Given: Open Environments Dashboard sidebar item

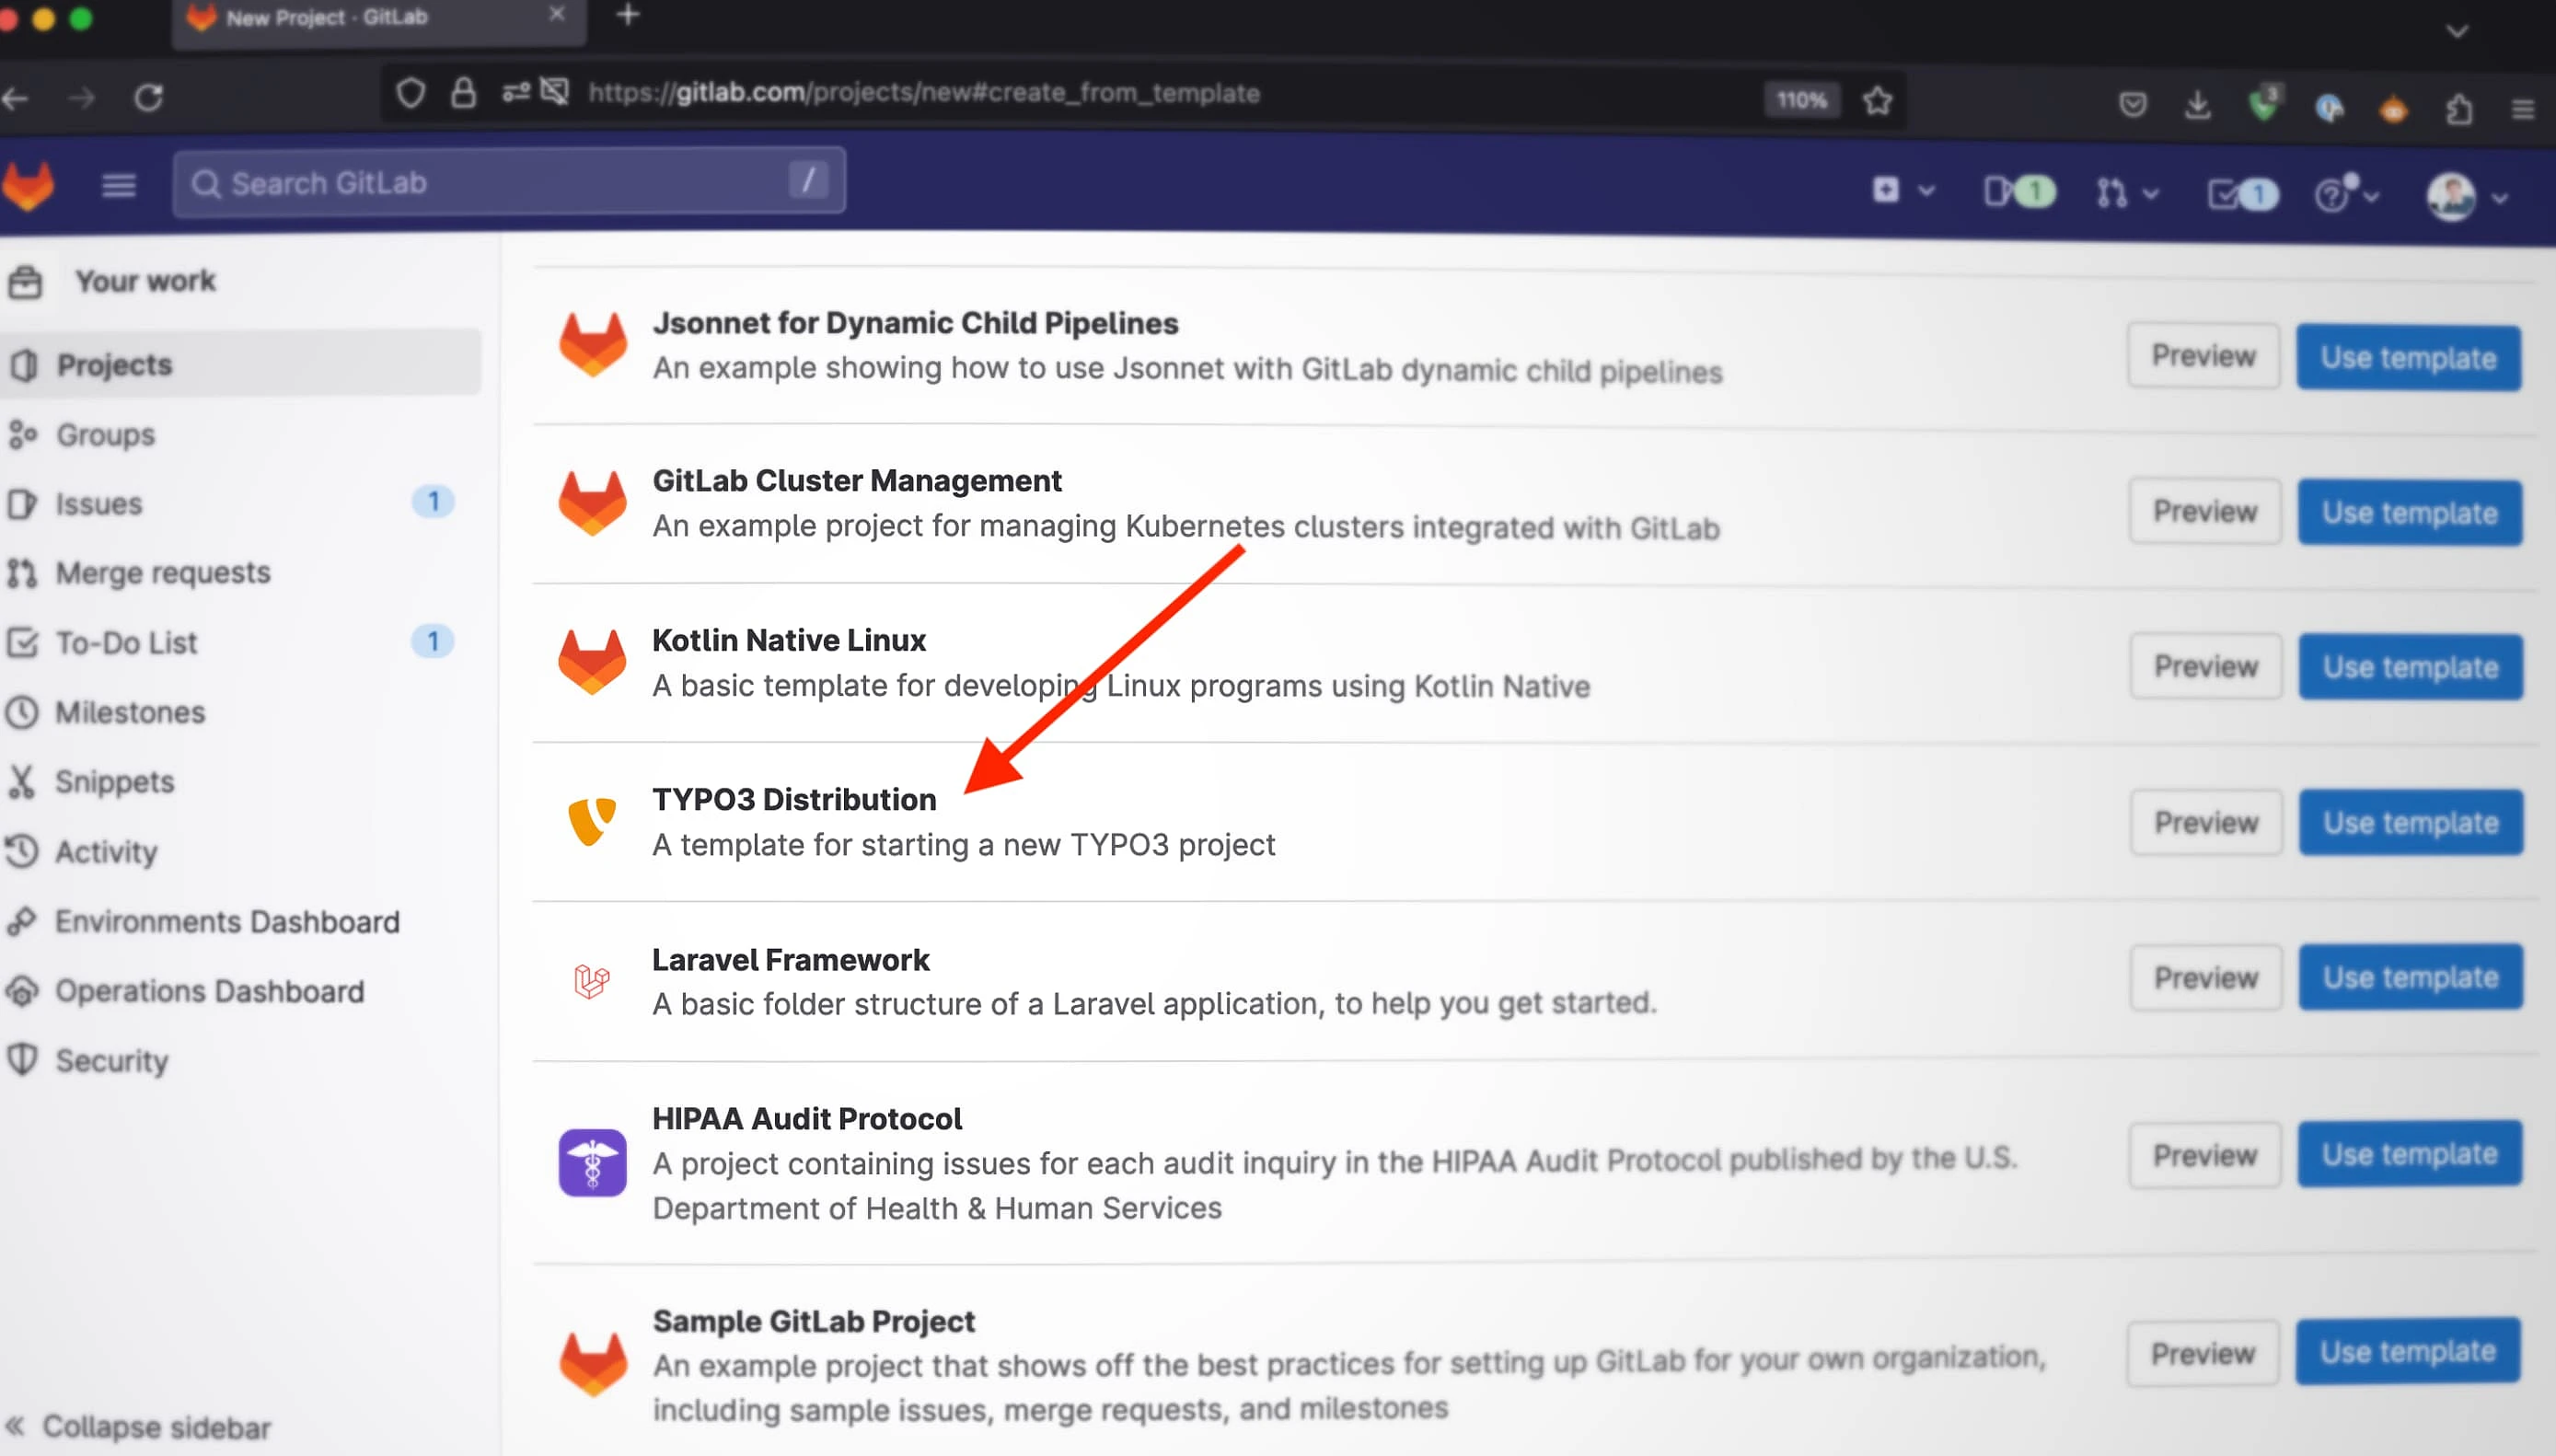Looking at the screenshot, I should click(x=227, y=921).
